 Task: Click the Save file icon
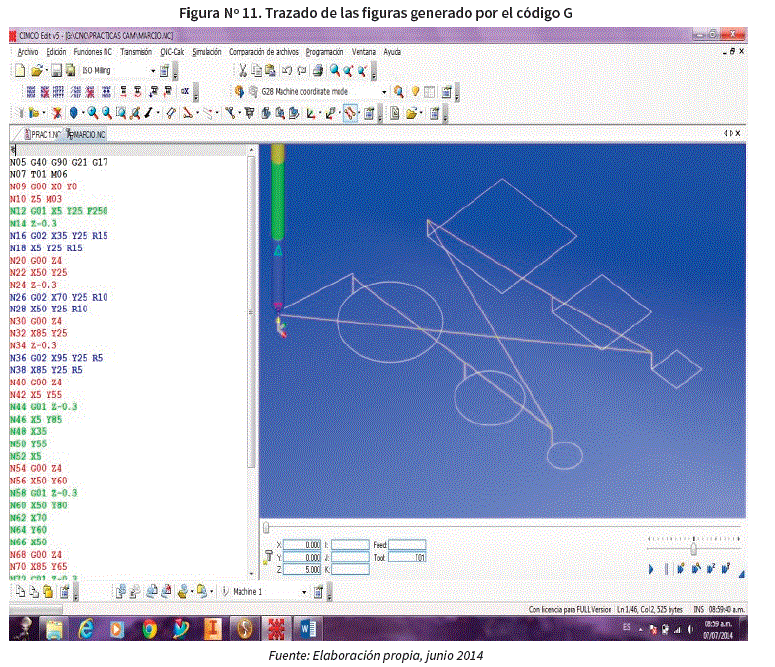click(57, 71)
